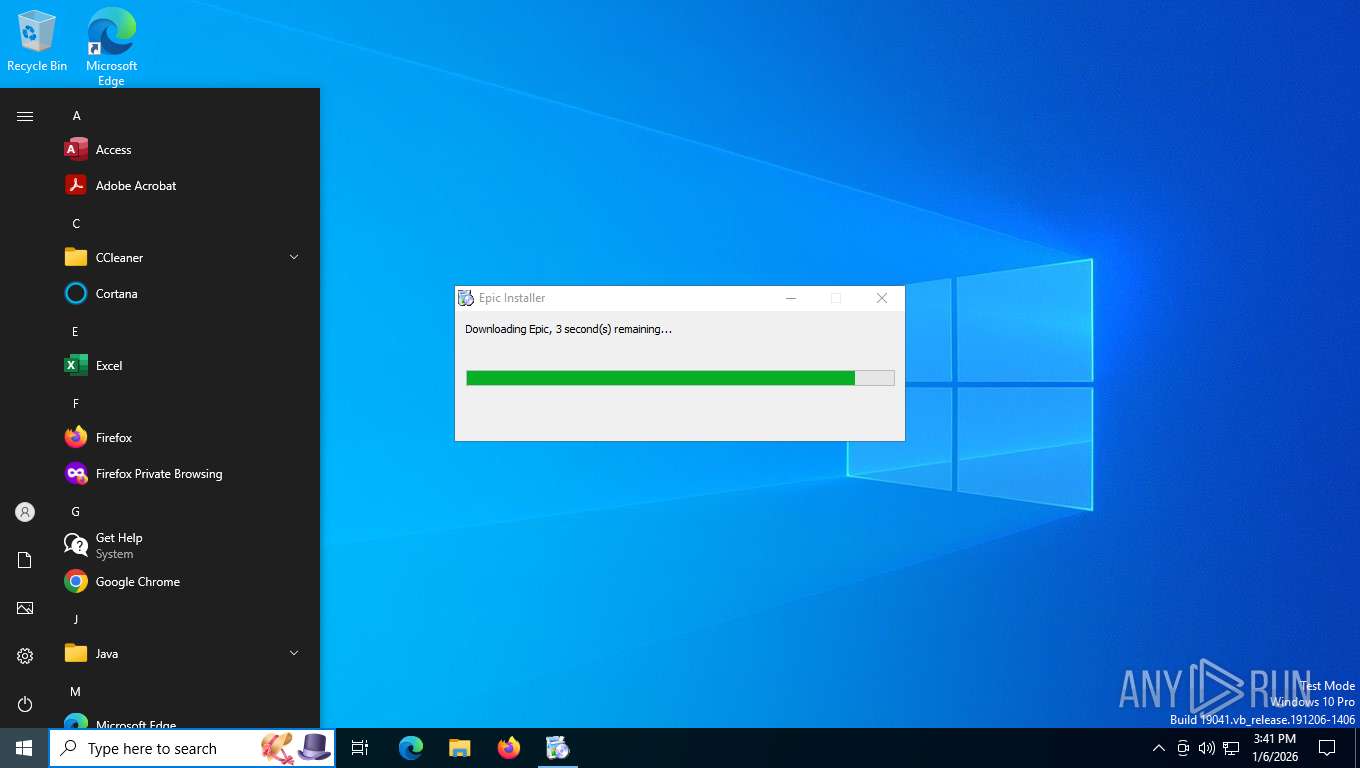Launch Google Chrome from Start menu

[185, 582]
